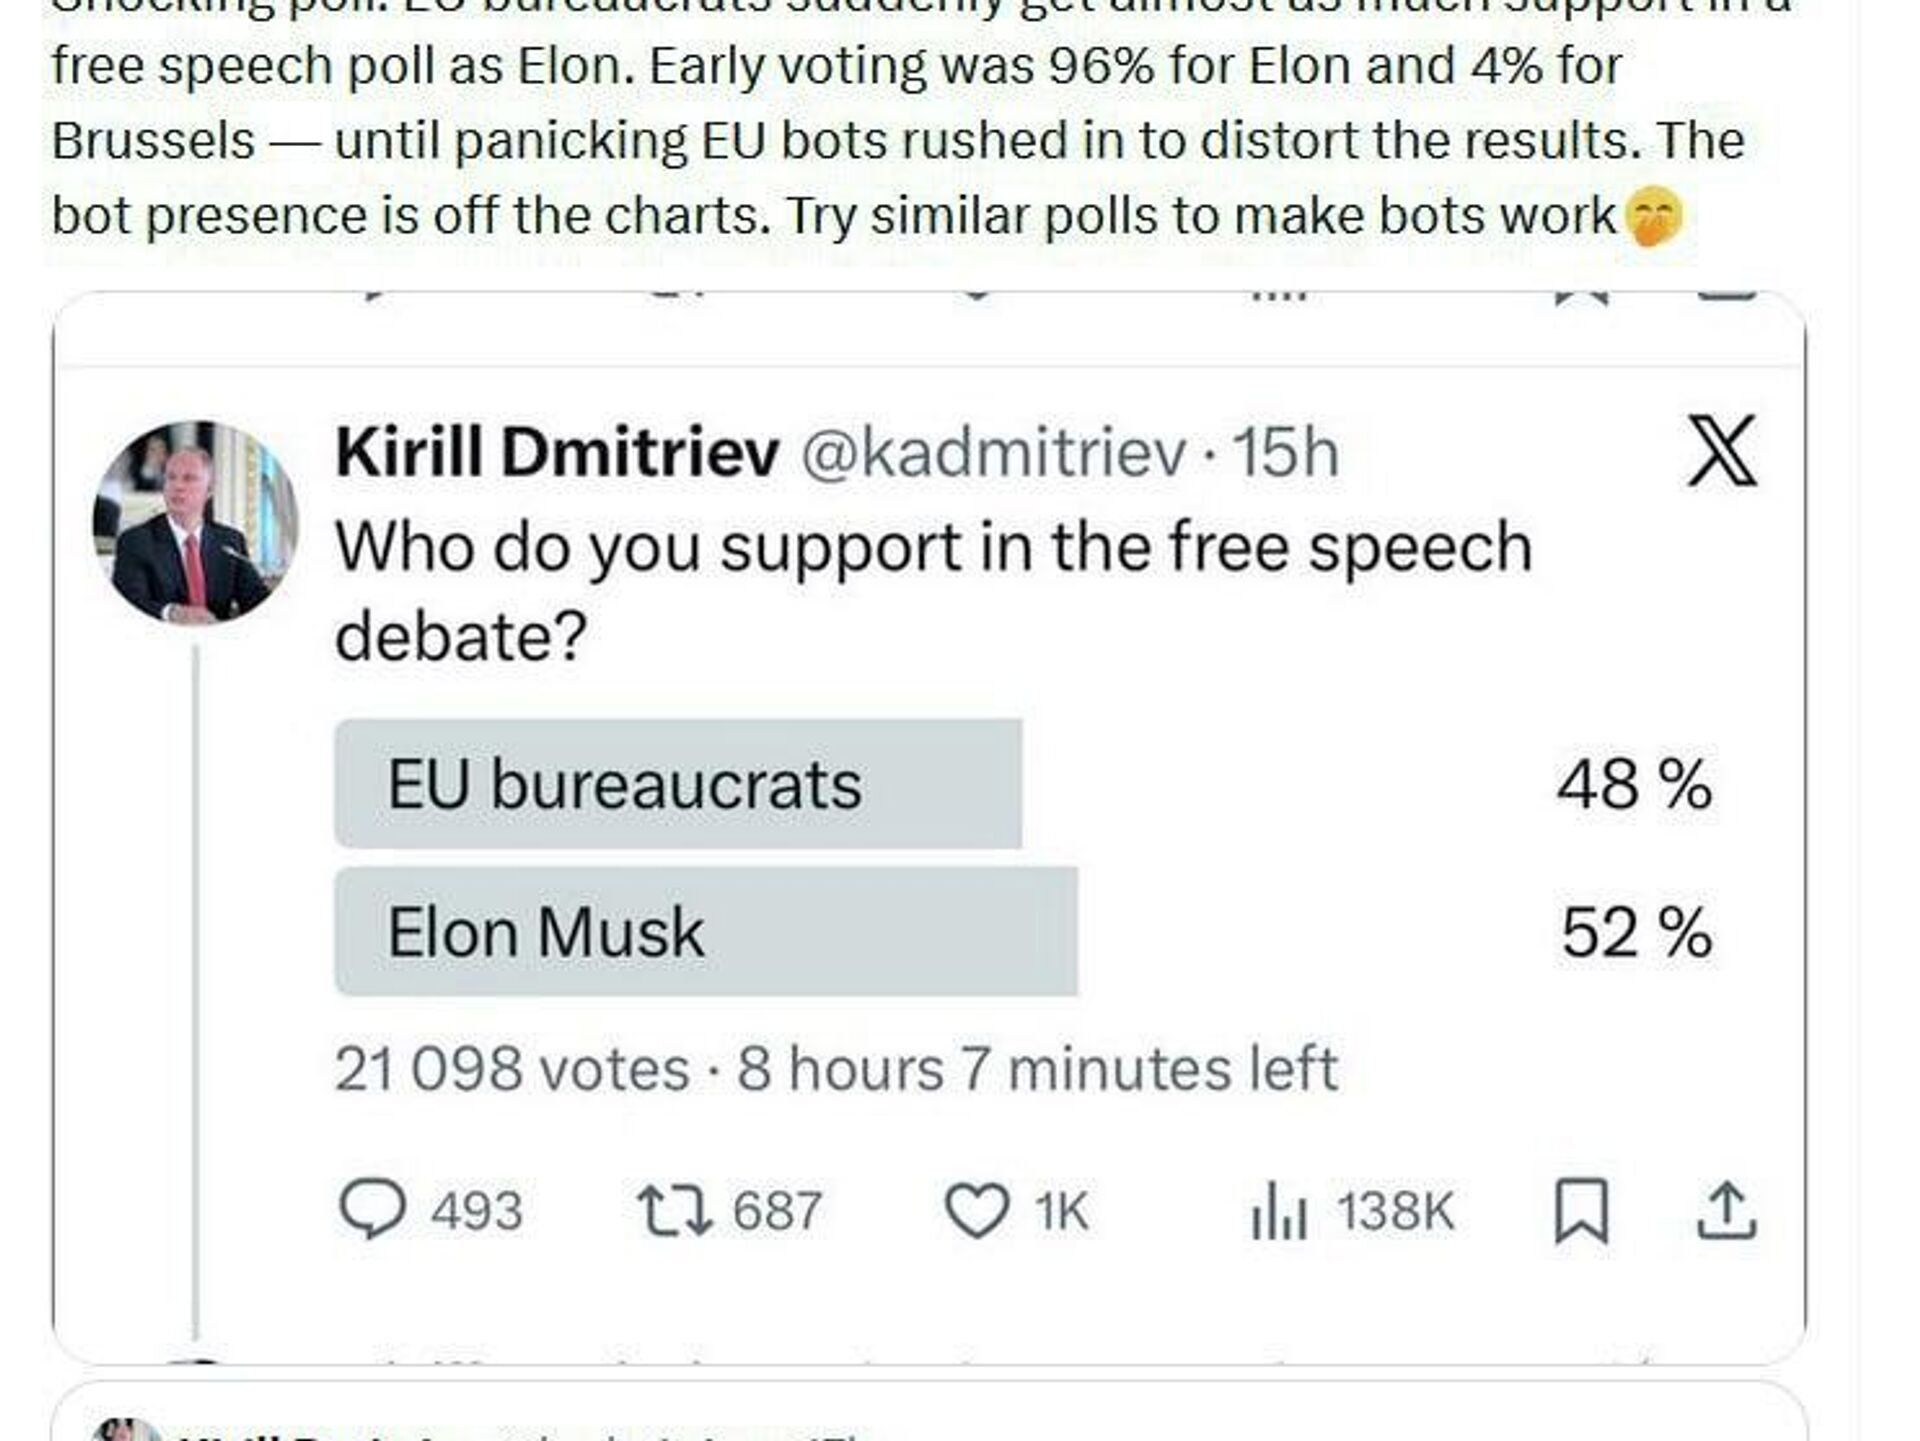
Task: Click the Kirill Dmitriev display name
Action: [557, 452]
